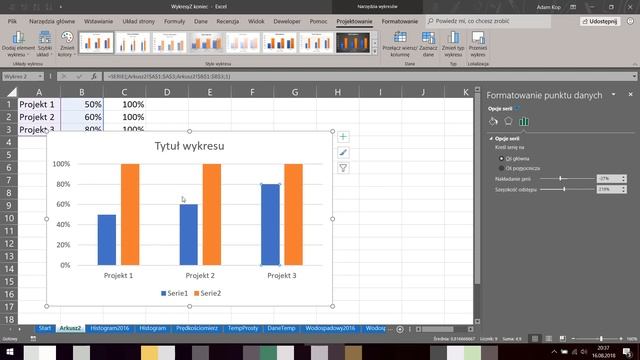
Task: Switch to page layout view
Action: pyautogui.click(x=549, y=339)
